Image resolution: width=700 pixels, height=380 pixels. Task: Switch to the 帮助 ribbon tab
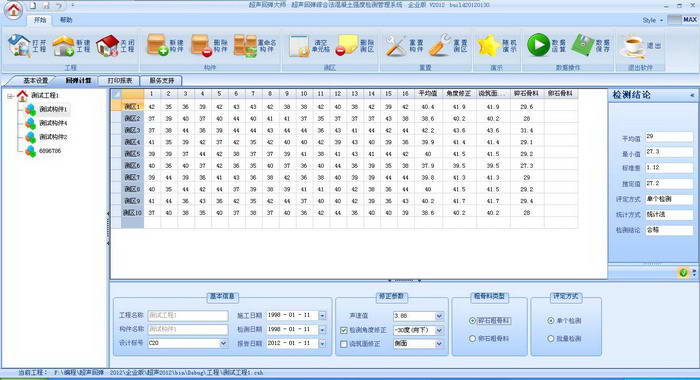point(66,20)
